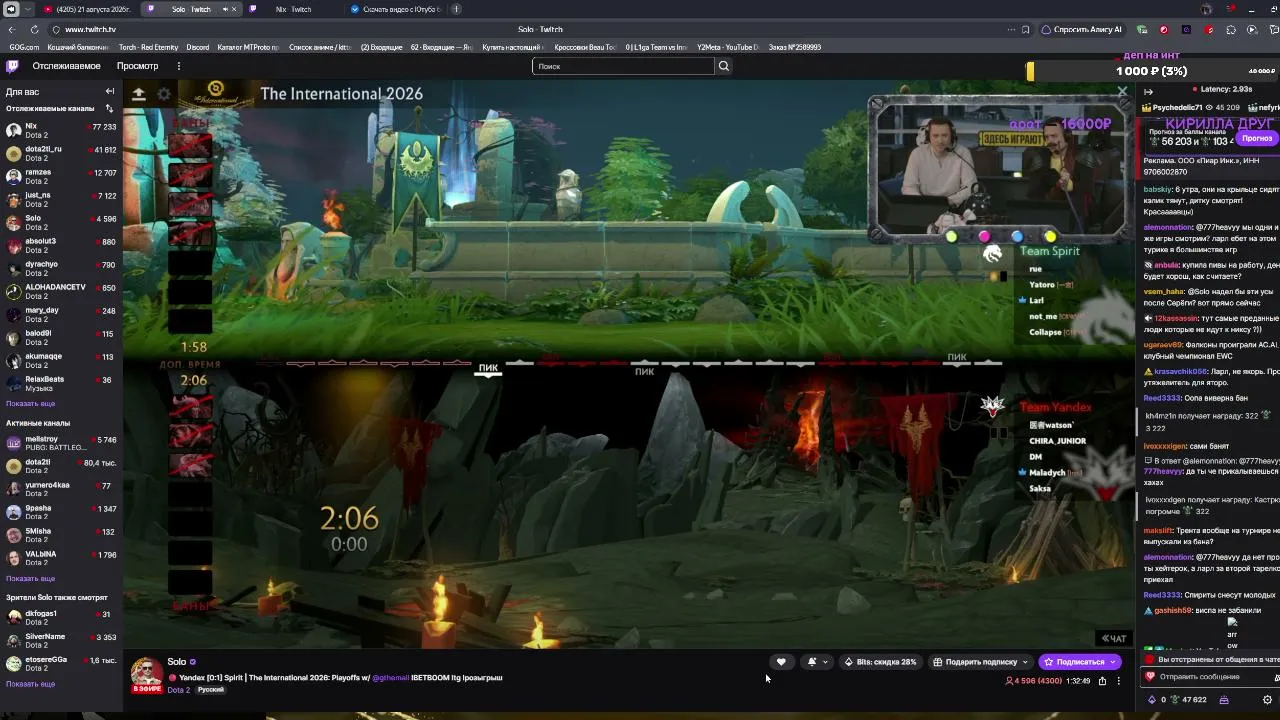Open the GOG.com bookmark
The height and width of the screenshot is (720, 1280).
pos(24,47)
